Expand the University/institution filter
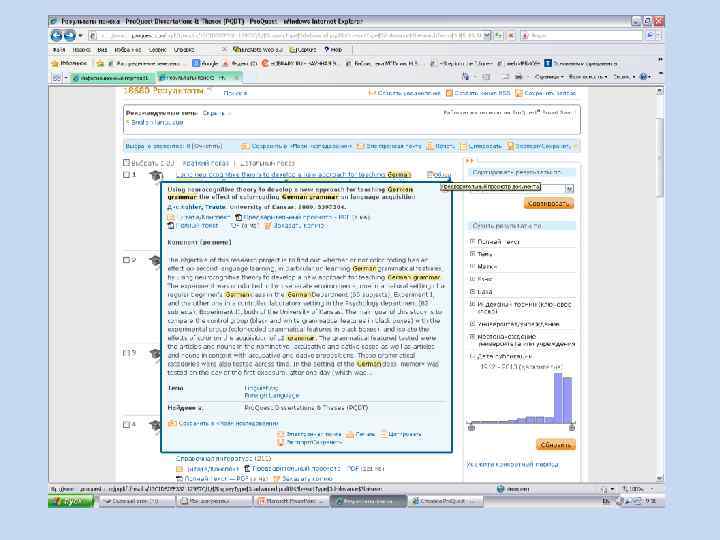 [472, 324]
